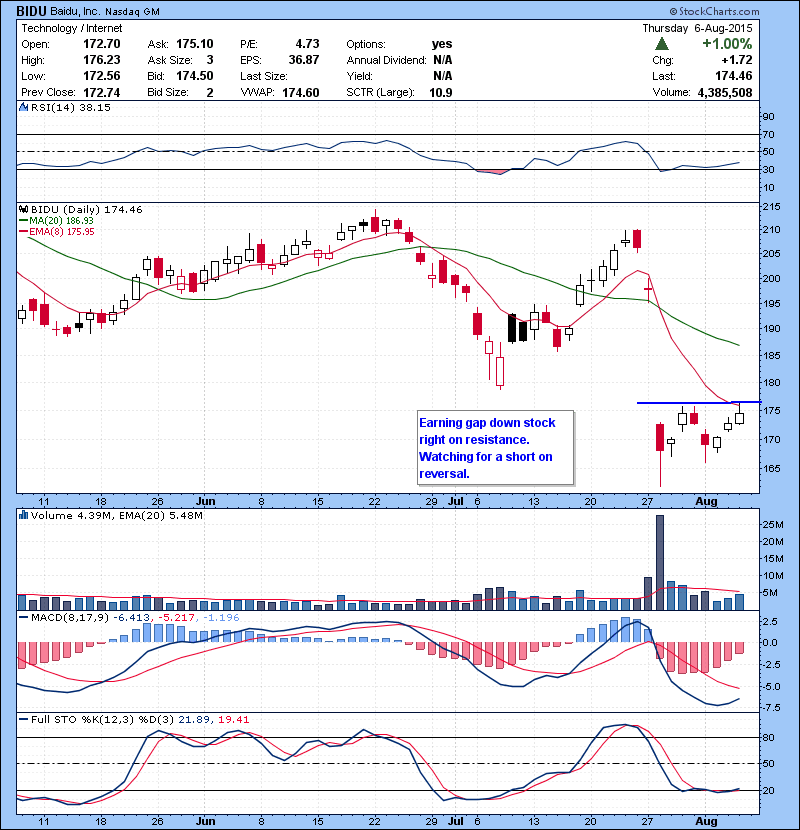This screenshot has width=800, height=830.
Task: Click the EPS value 36.87
Action: pos(304,60)
